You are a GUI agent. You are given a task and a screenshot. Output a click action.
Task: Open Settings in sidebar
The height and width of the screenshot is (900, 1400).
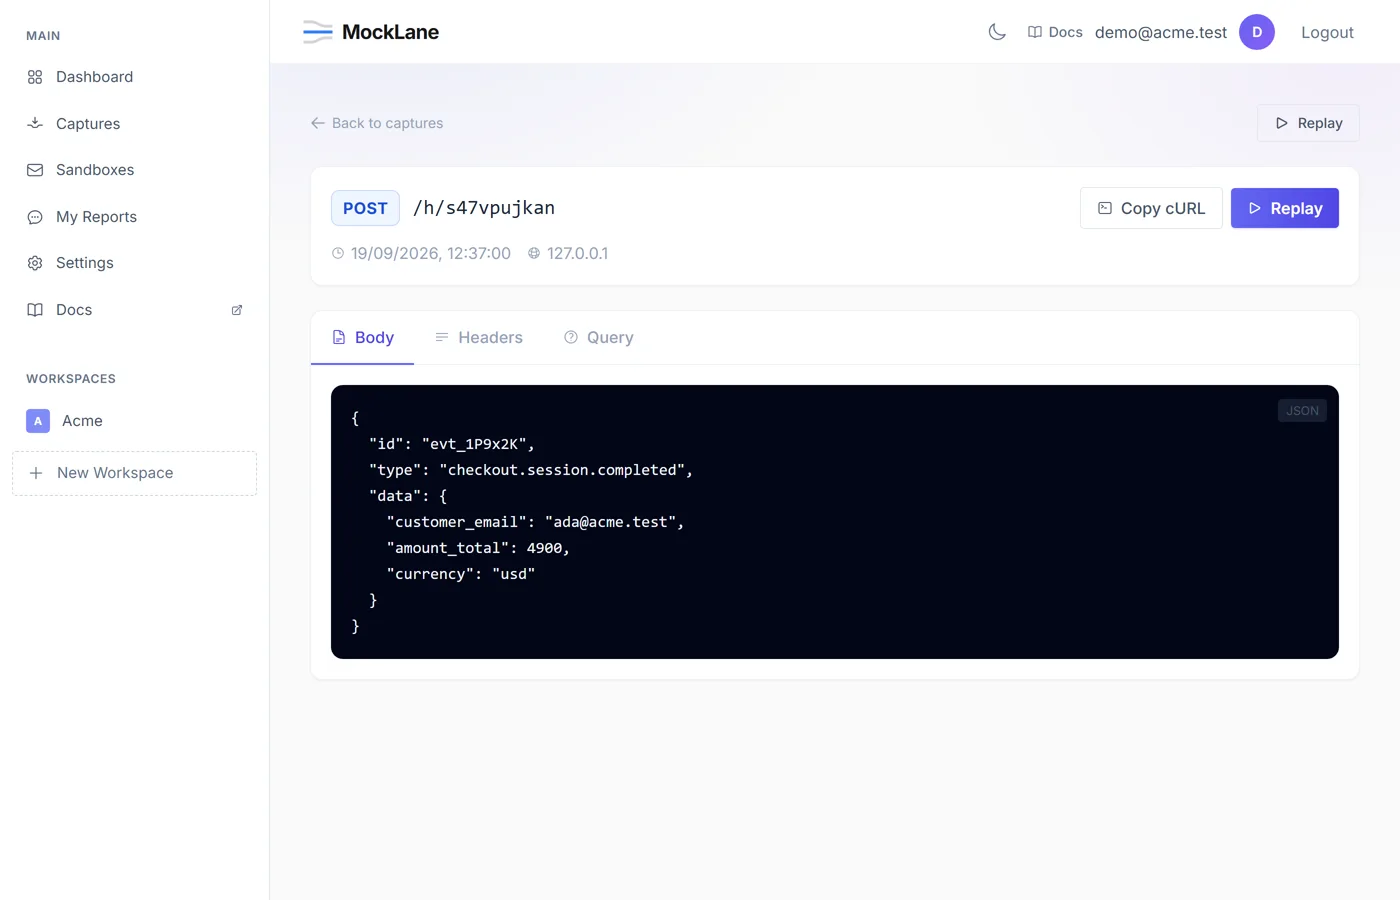pyautogui.click(x=134, y=263)
